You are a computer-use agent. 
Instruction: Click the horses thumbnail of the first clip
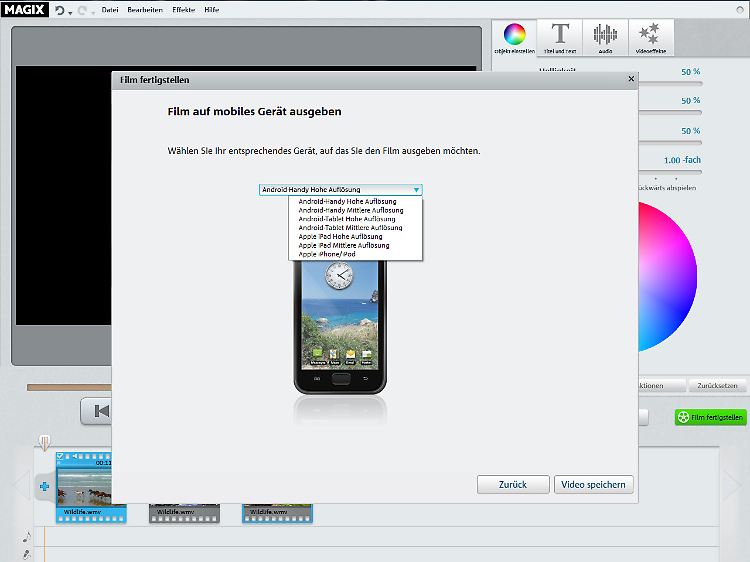[84, 486]
